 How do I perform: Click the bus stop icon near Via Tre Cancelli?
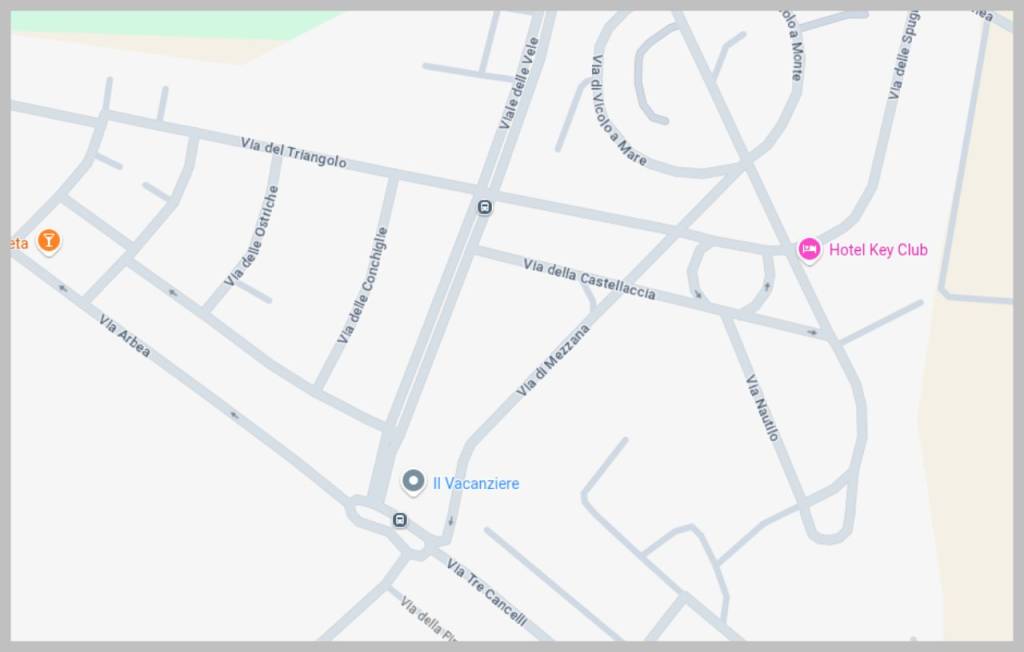tap(400, 520)
